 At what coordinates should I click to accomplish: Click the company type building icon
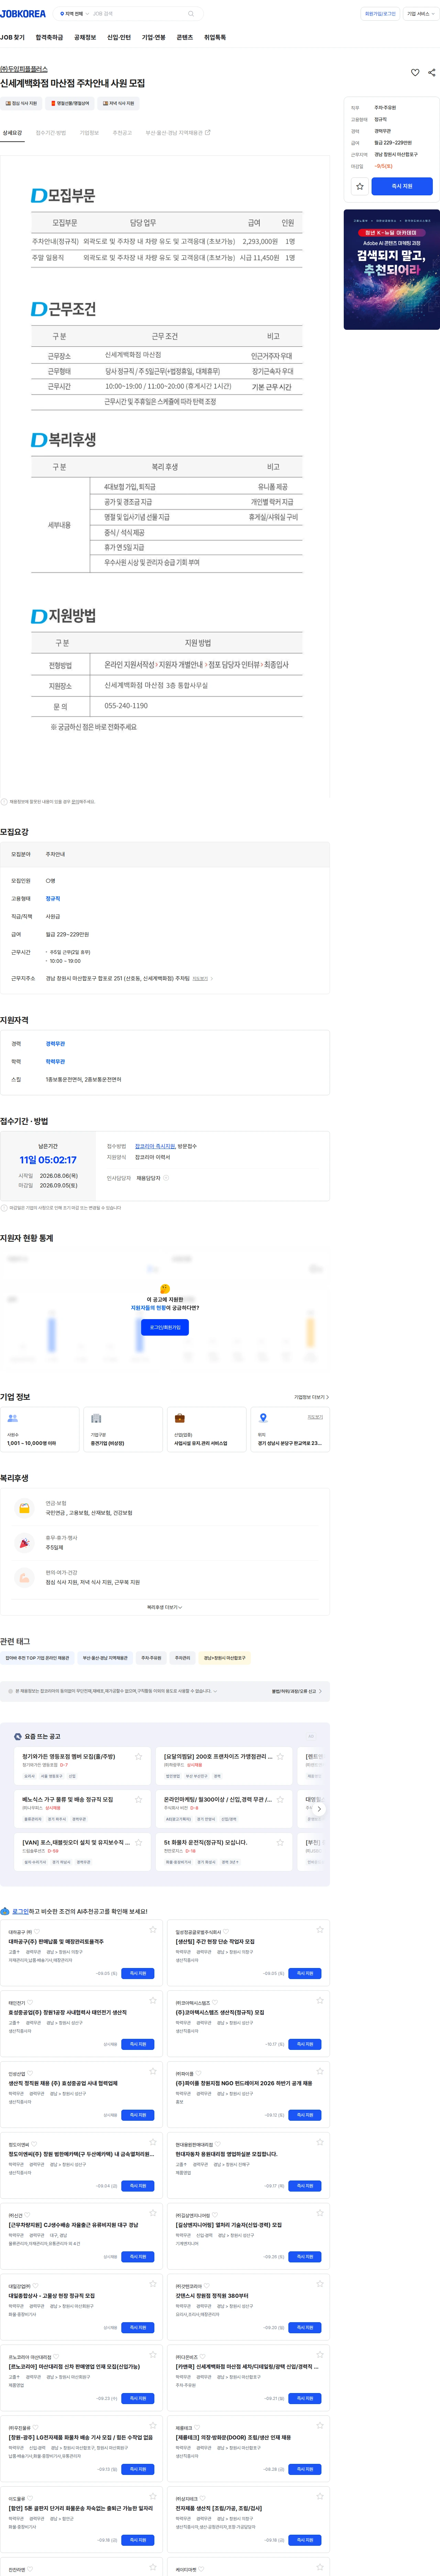96,1418
